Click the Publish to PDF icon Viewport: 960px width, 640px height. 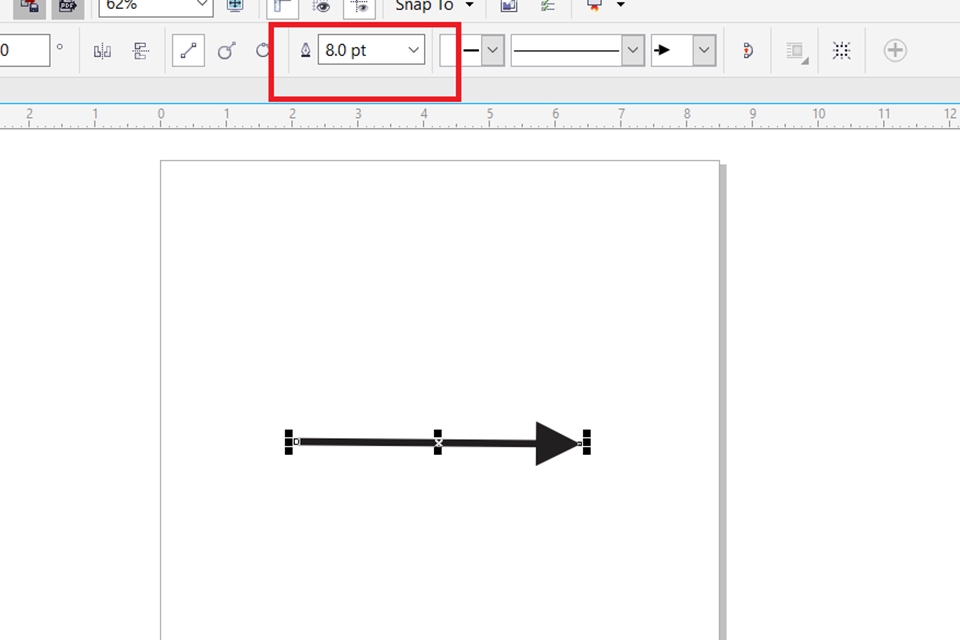tap(66, 7)
